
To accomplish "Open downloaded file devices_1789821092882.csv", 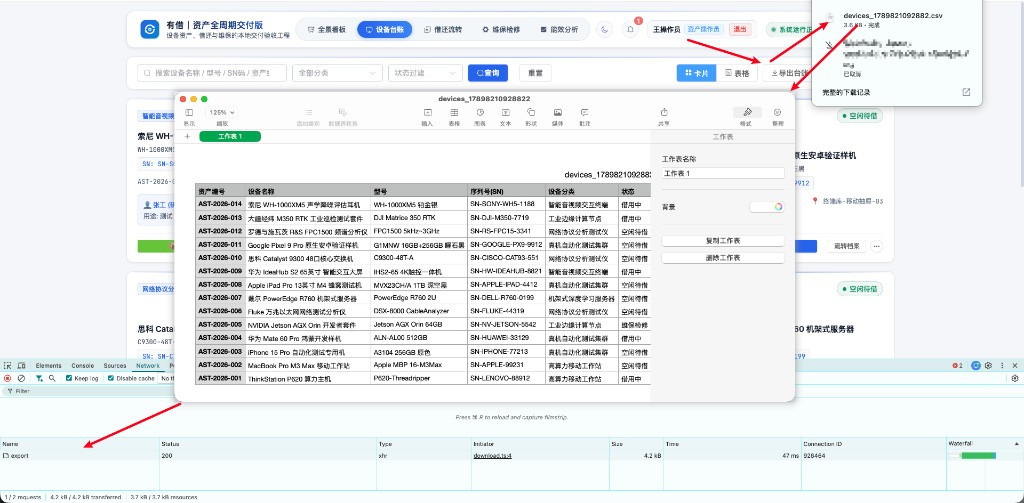I will (892, 16).
